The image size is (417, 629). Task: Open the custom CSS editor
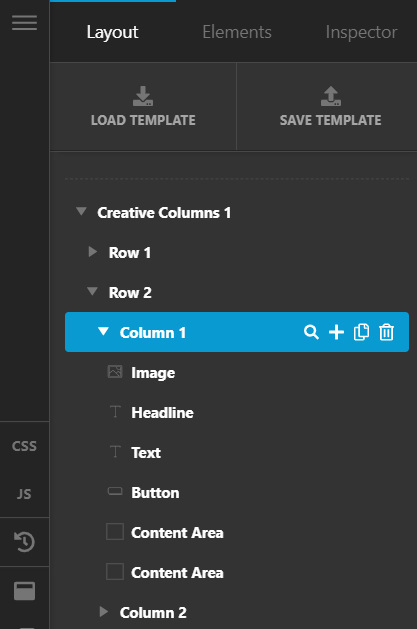click(x=24, y=446)
